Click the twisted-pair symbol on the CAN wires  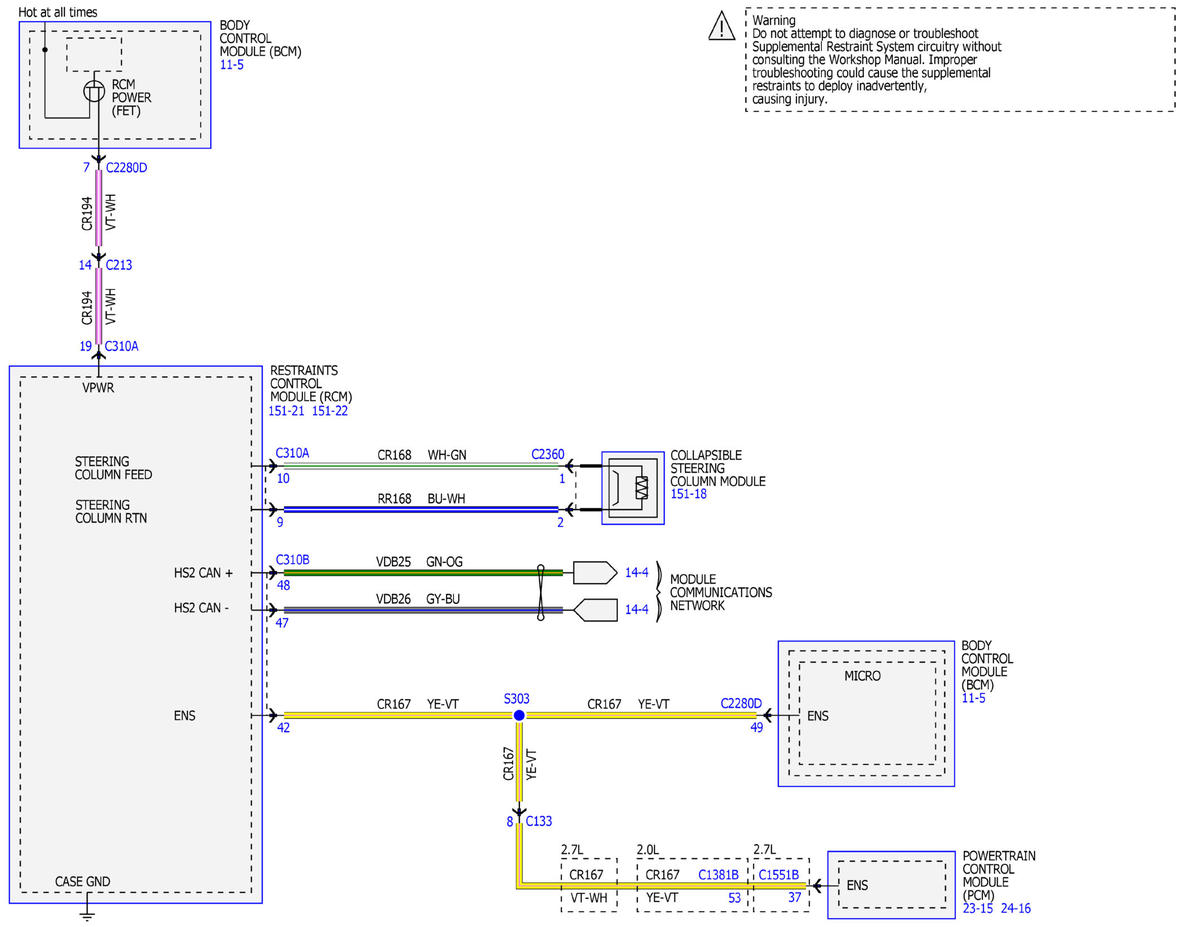(541, 591)
